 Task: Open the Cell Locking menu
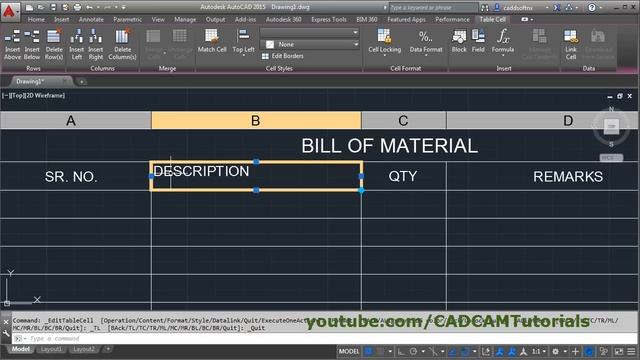coord(384,42)
